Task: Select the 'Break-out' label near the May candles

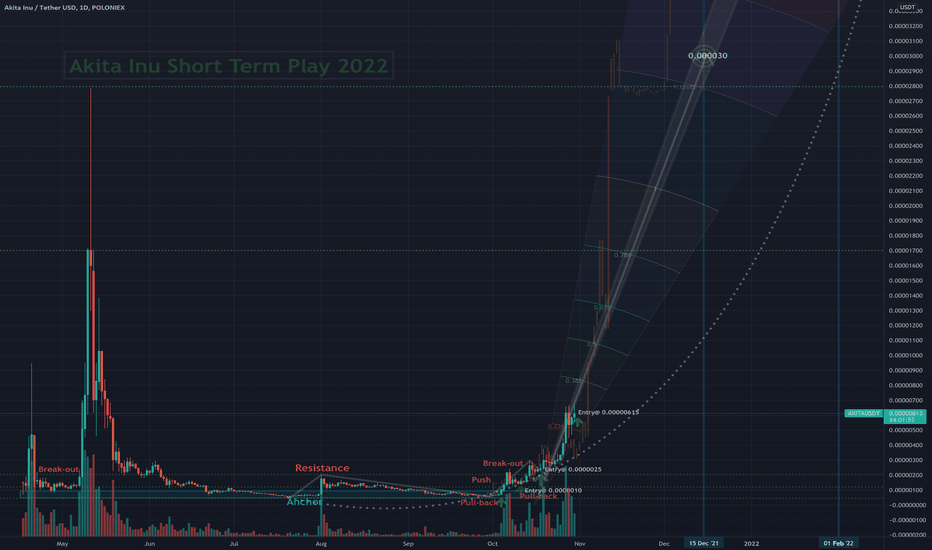Action: click(58, 469)
